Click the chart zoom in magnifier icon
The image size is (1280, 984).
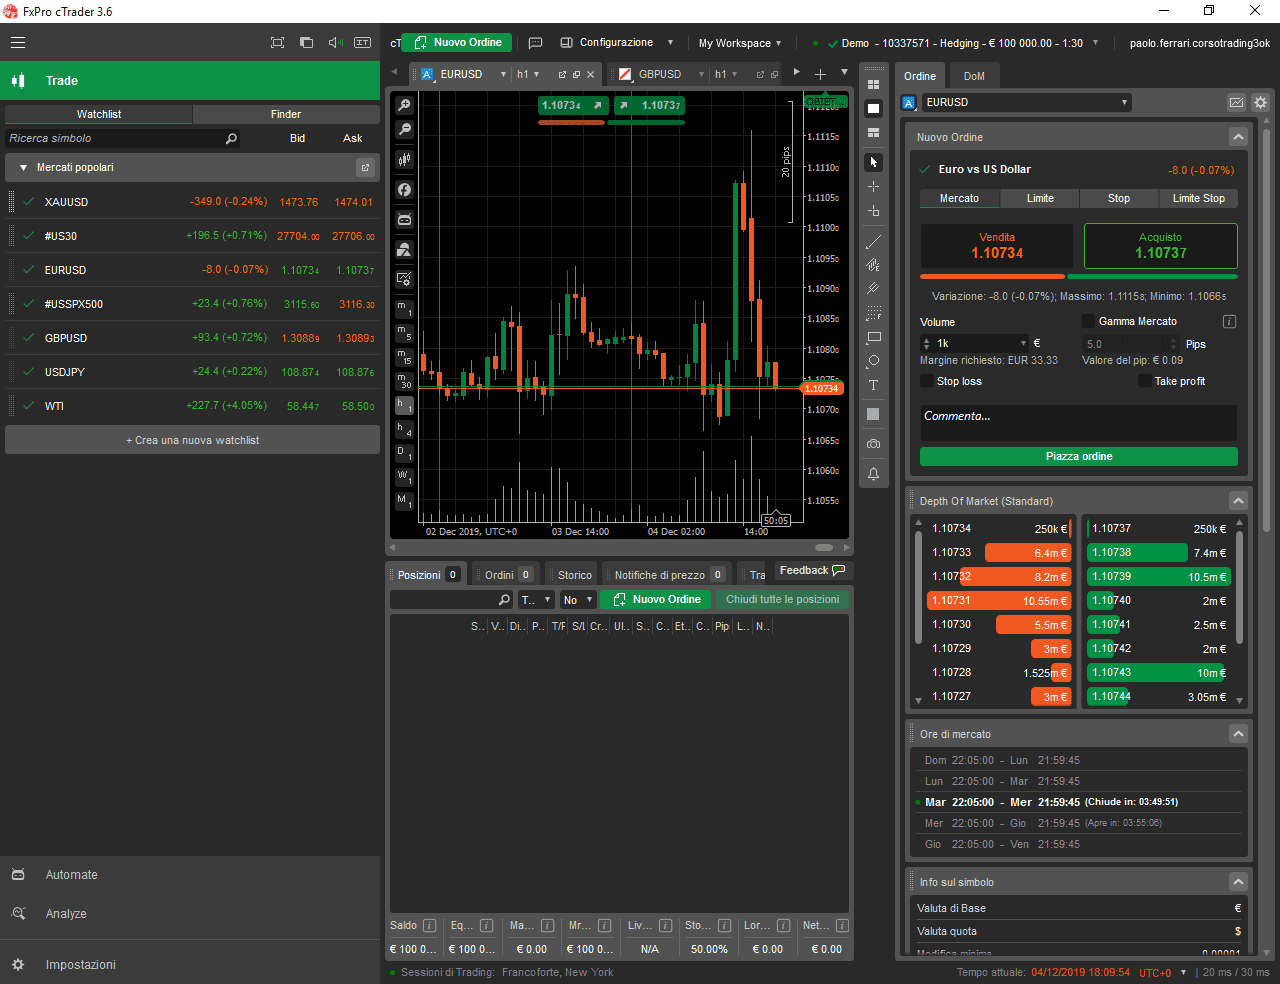[404, 105]
